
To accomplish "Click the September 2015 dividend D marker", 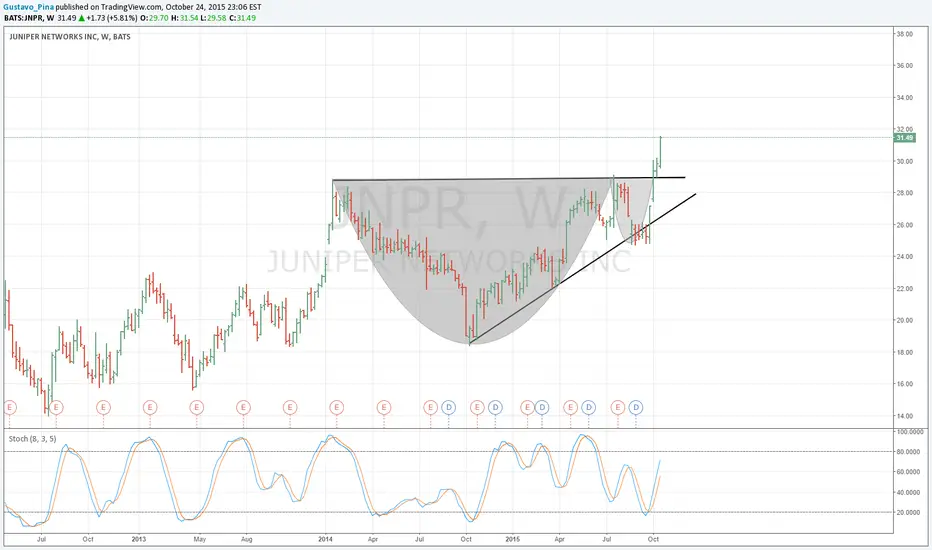I will click(635, 407).
